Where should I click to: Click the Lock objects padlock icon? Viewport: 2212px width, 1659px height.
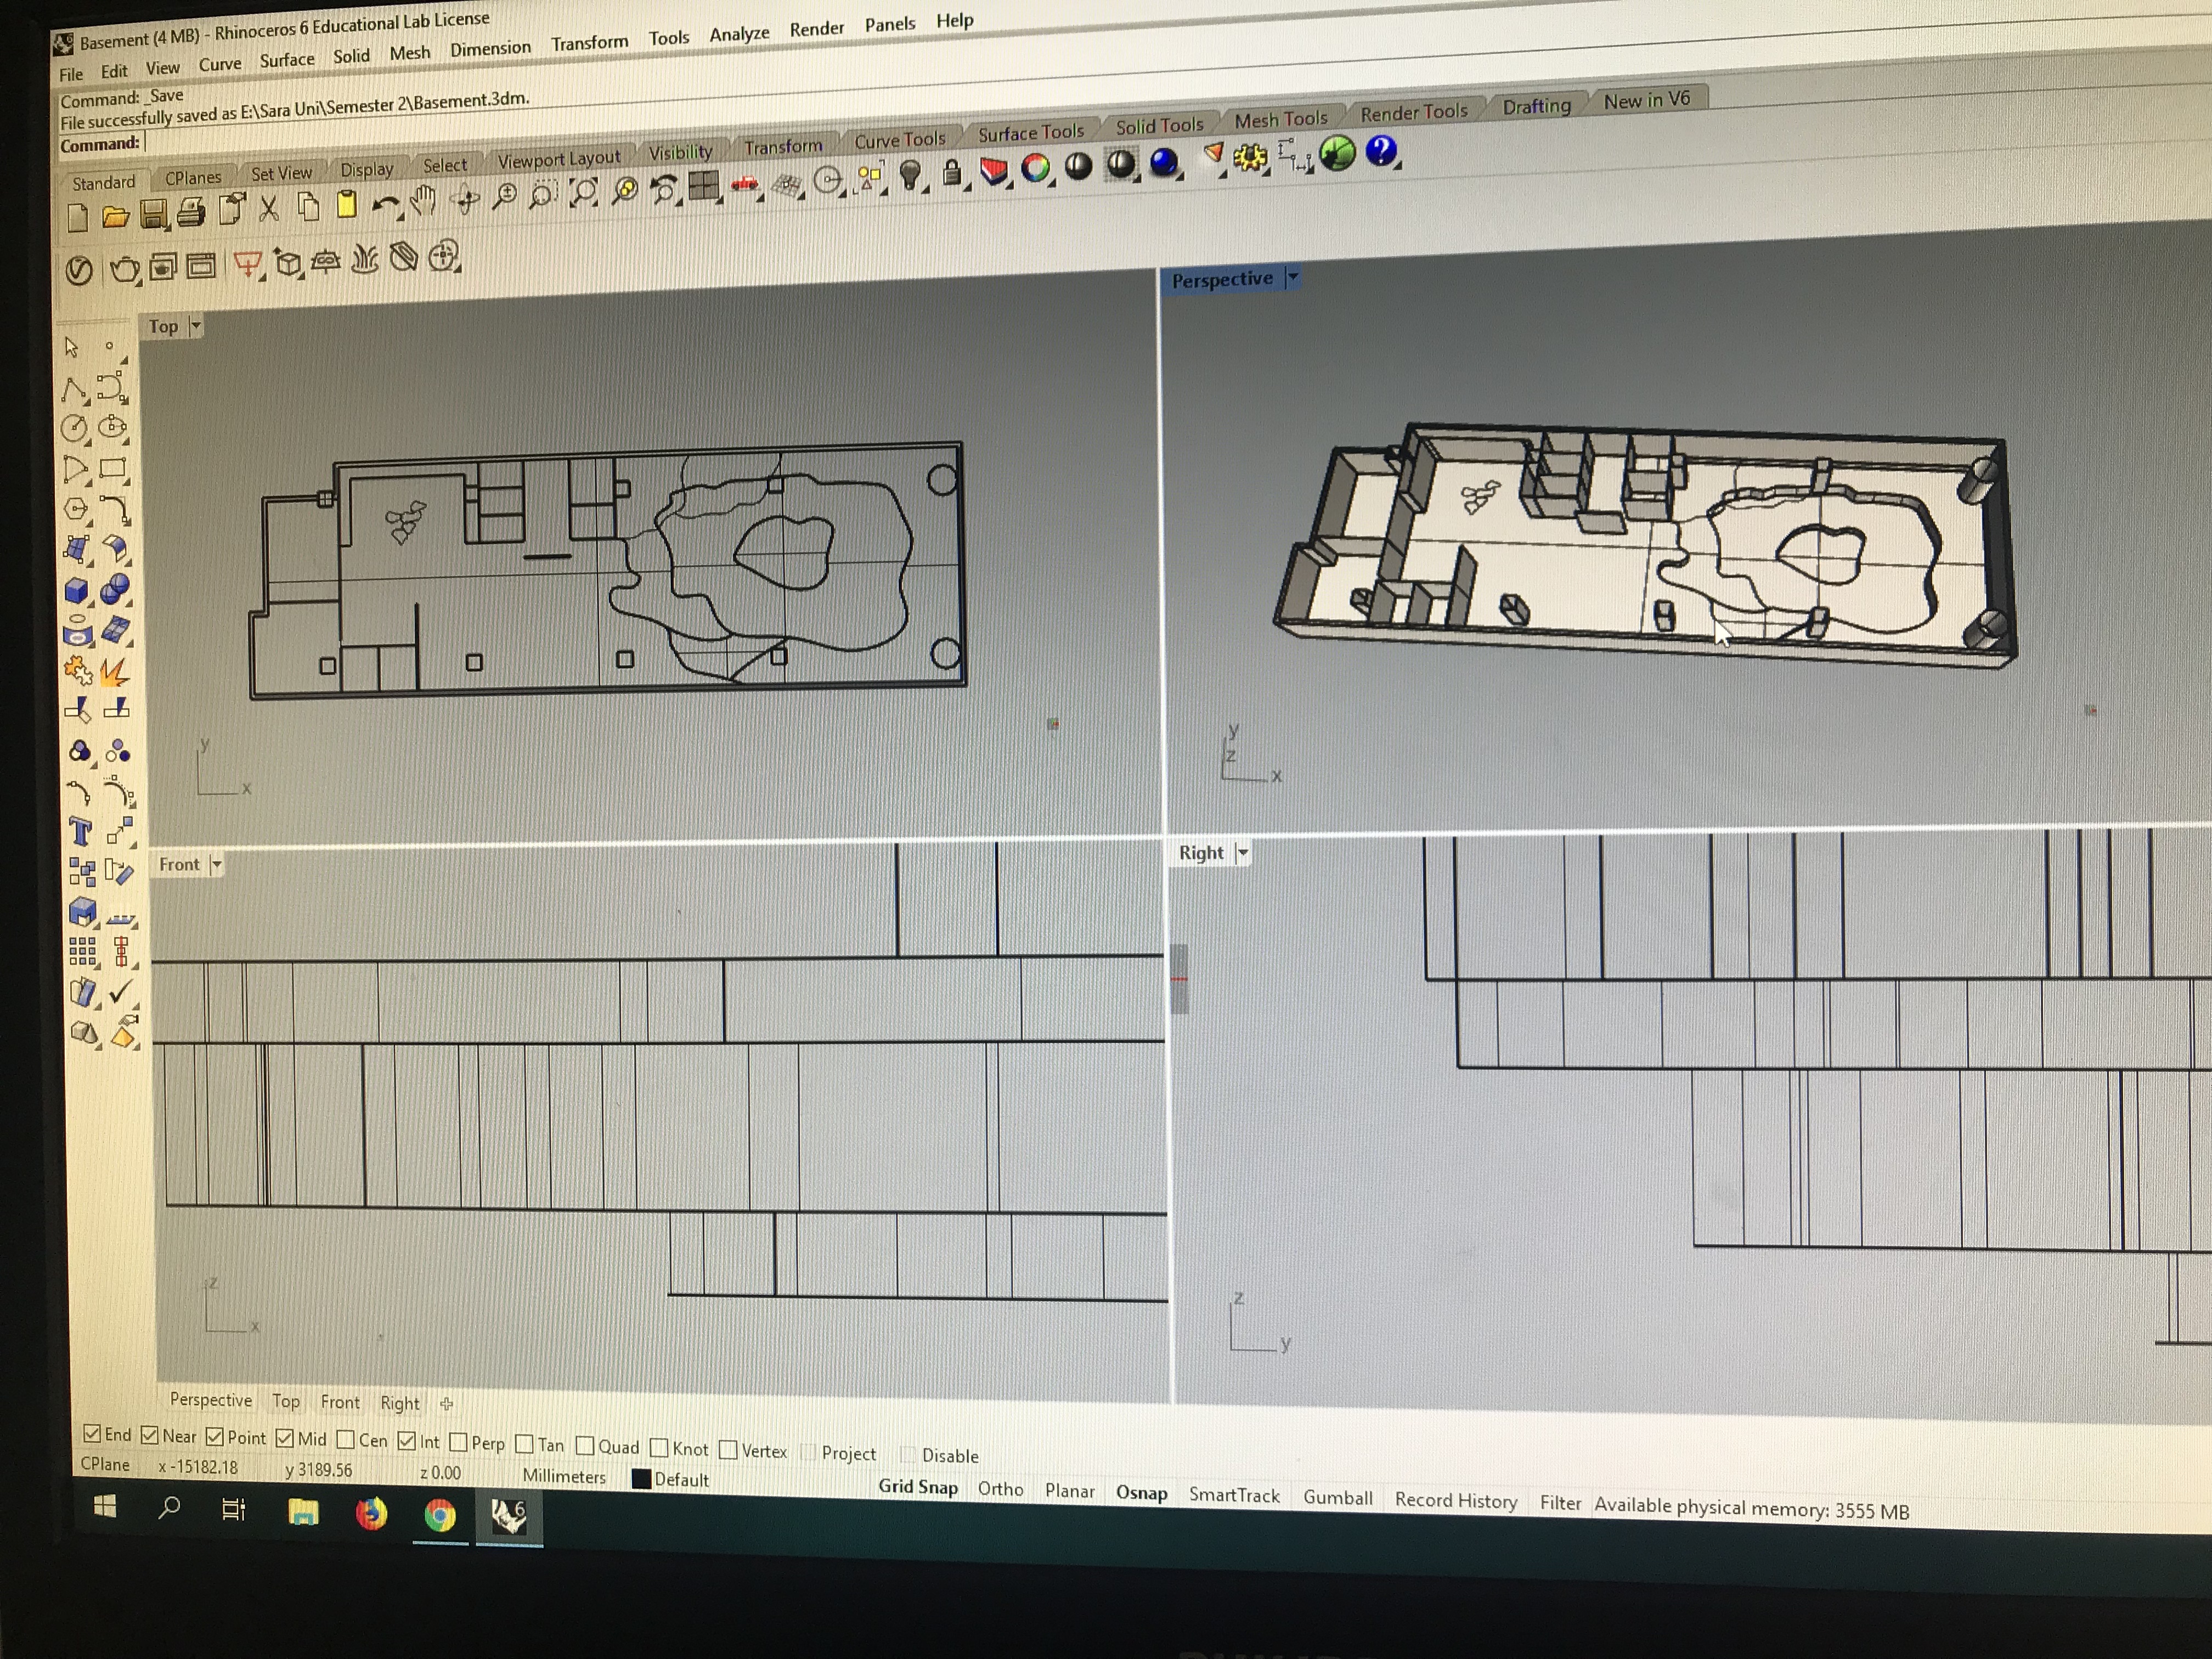pos(952,173)
